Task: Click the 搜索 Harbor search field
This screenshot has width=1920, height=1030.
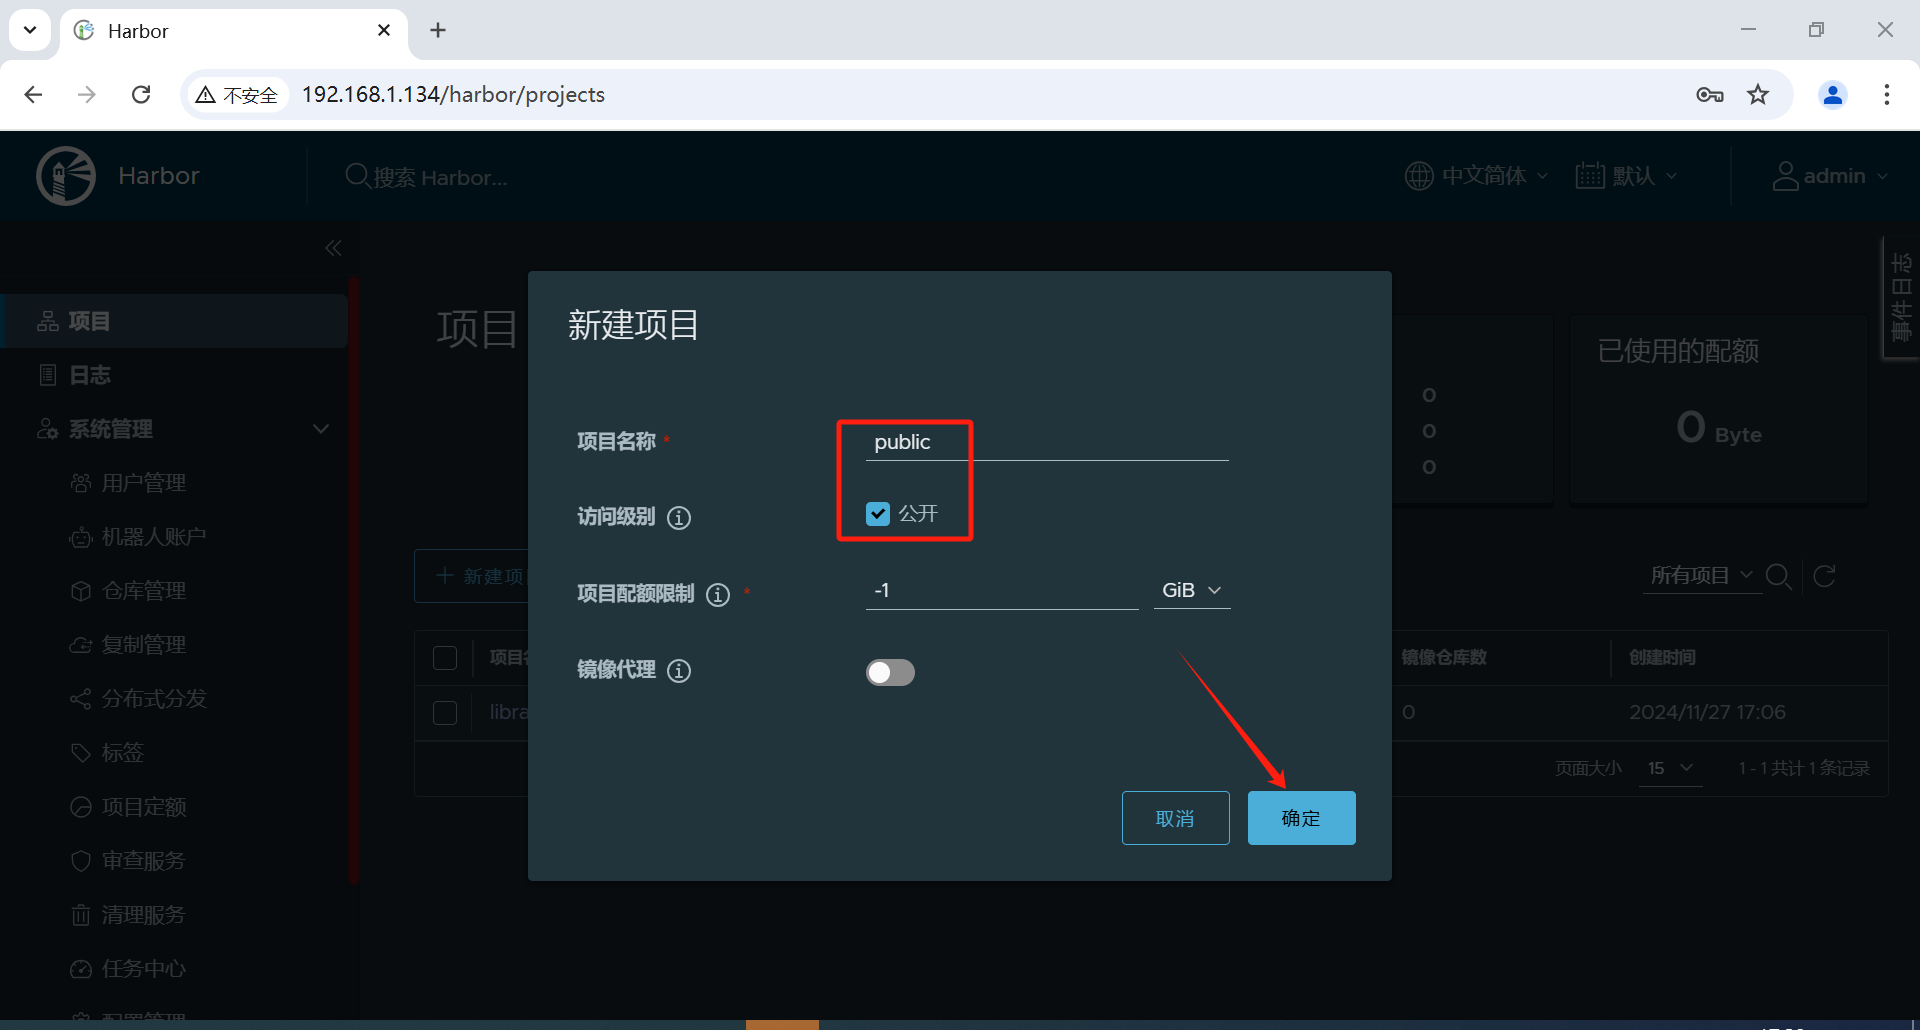Action: 440,177
